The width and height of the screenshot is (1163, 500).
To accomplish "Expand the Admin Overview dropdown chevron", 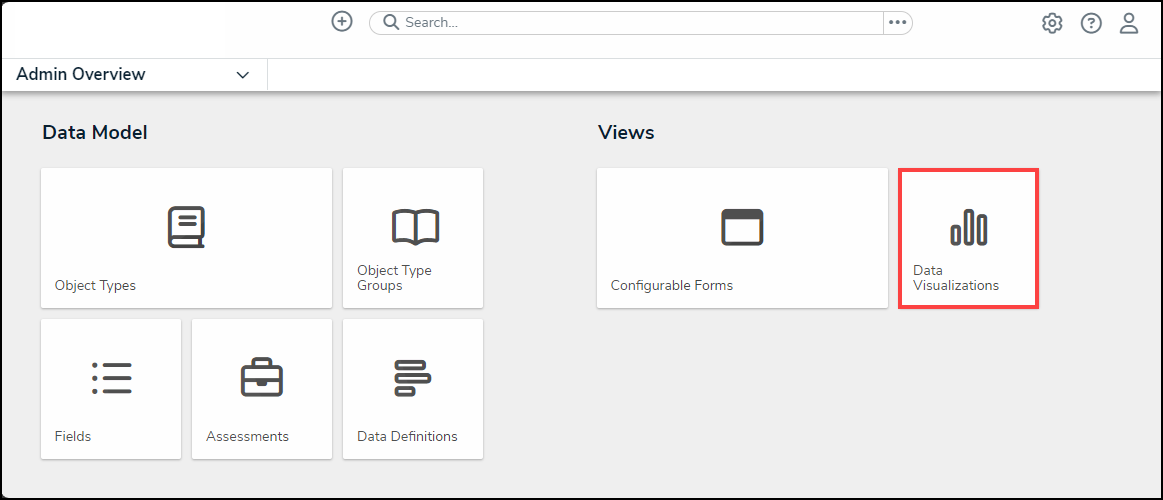I will (x=243, y=75).
